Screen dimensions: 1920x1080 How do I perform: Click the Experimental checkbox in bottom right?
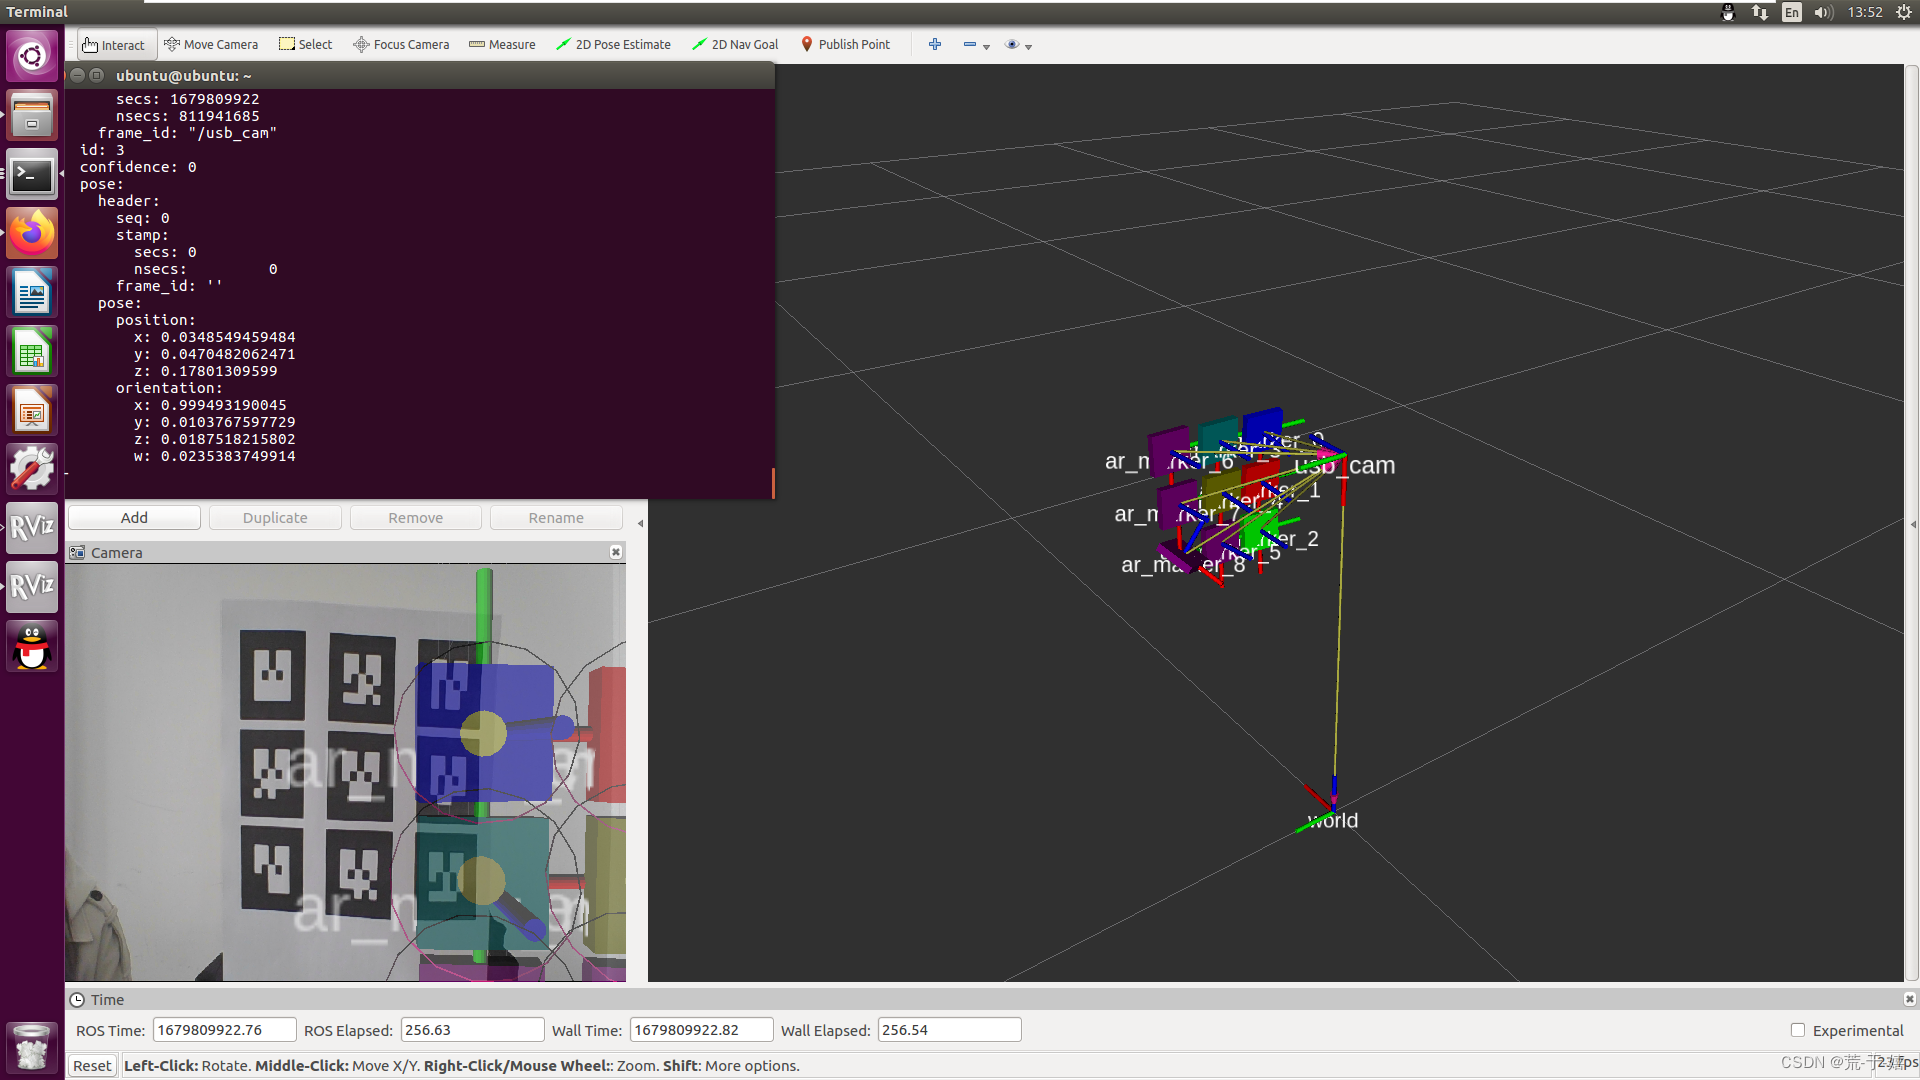pyautogui.click(x=1797, y=1030)
